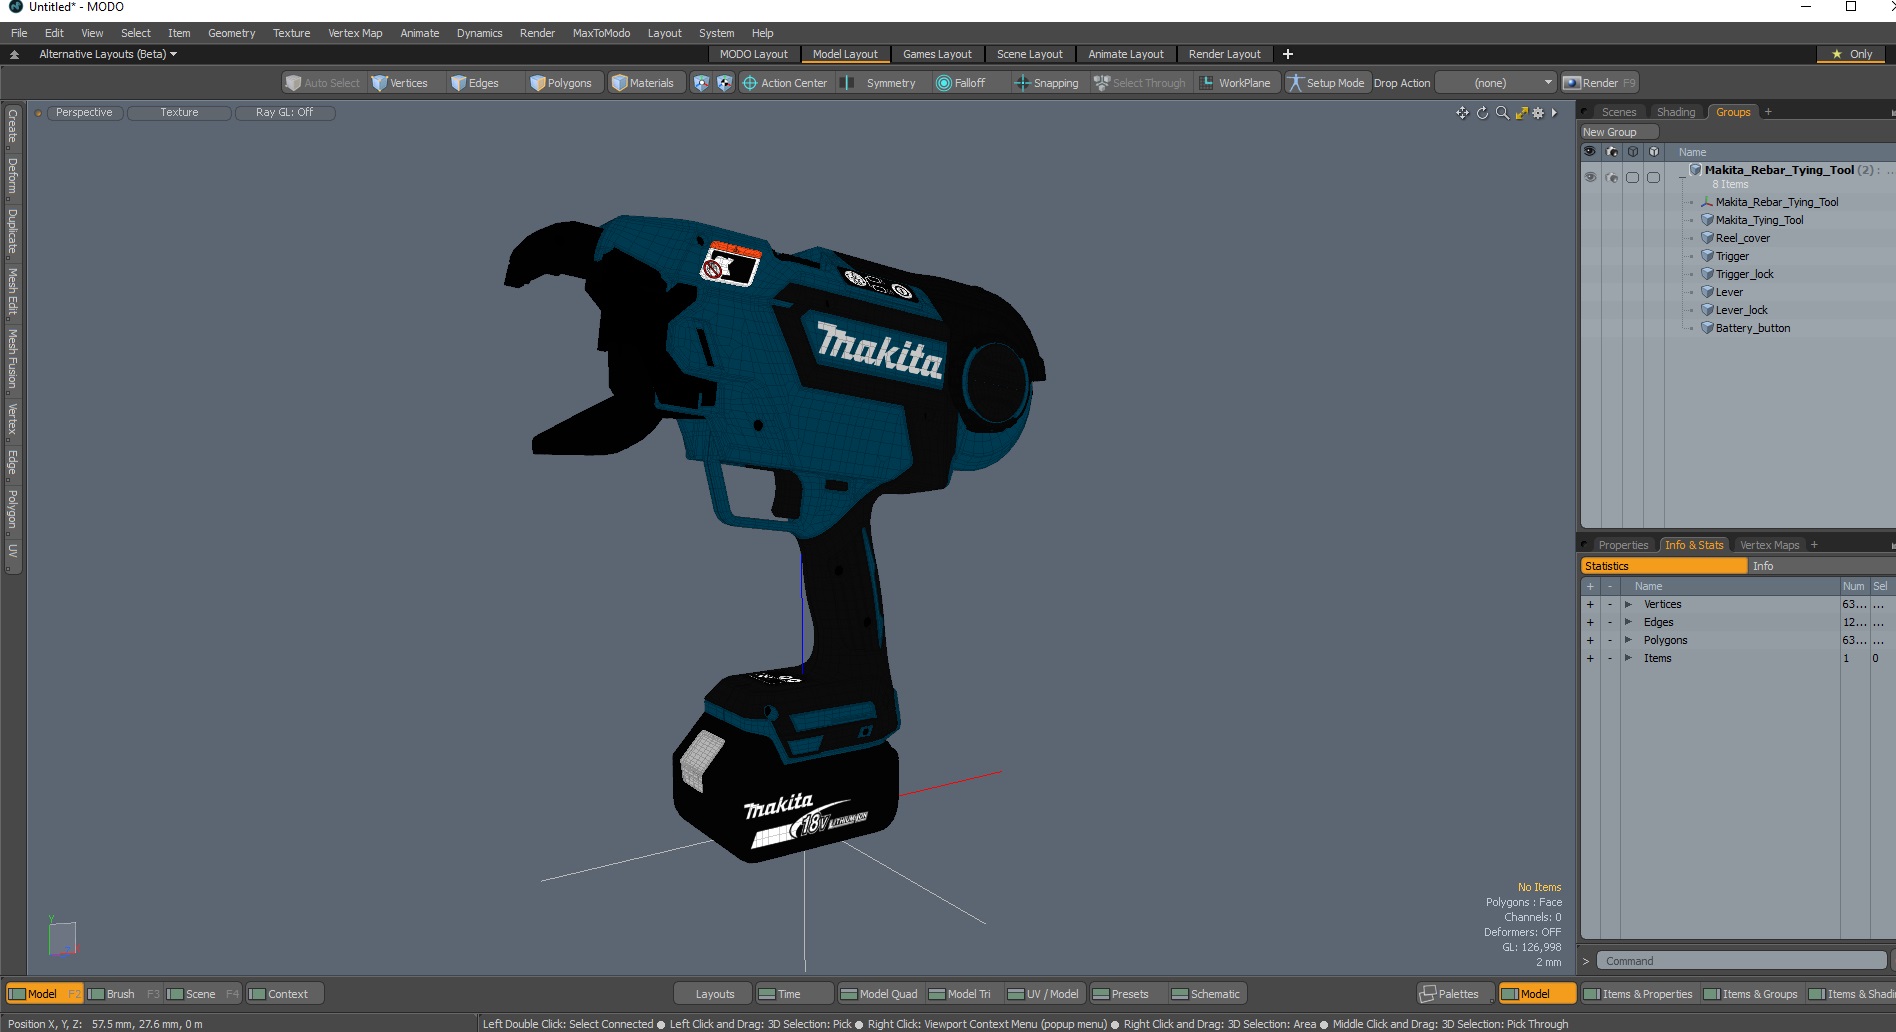Open the Perspective view dropdown

[x=84, y=113]
